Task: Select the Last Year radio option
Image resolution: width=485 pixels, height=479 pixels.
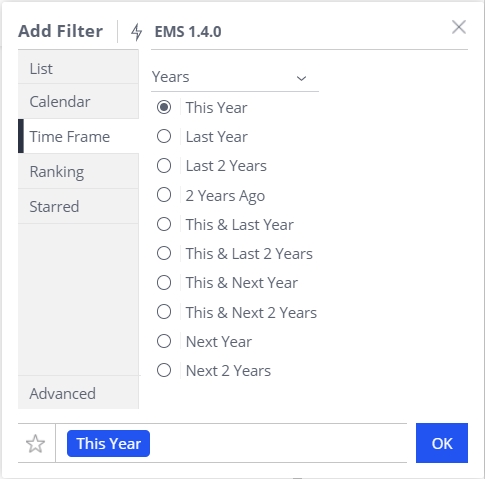Action: [x=164, y=136]
